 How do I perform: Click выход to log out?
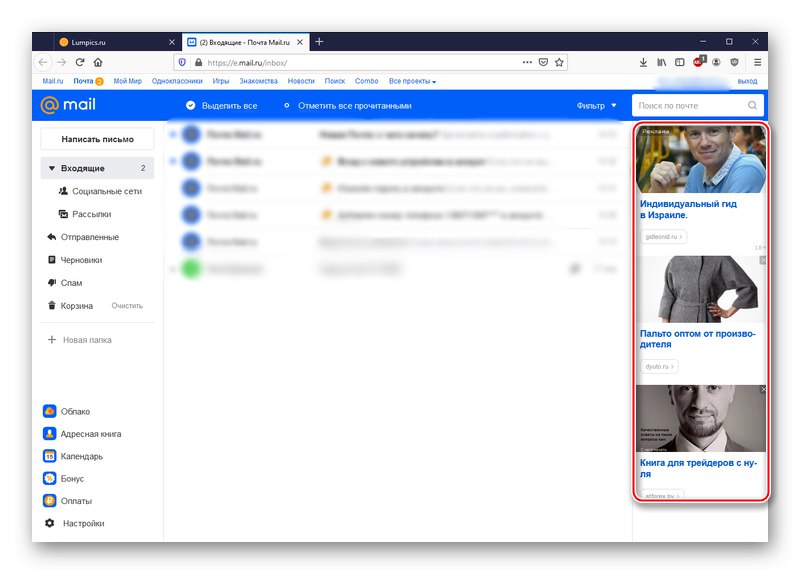tap(747, 81)
